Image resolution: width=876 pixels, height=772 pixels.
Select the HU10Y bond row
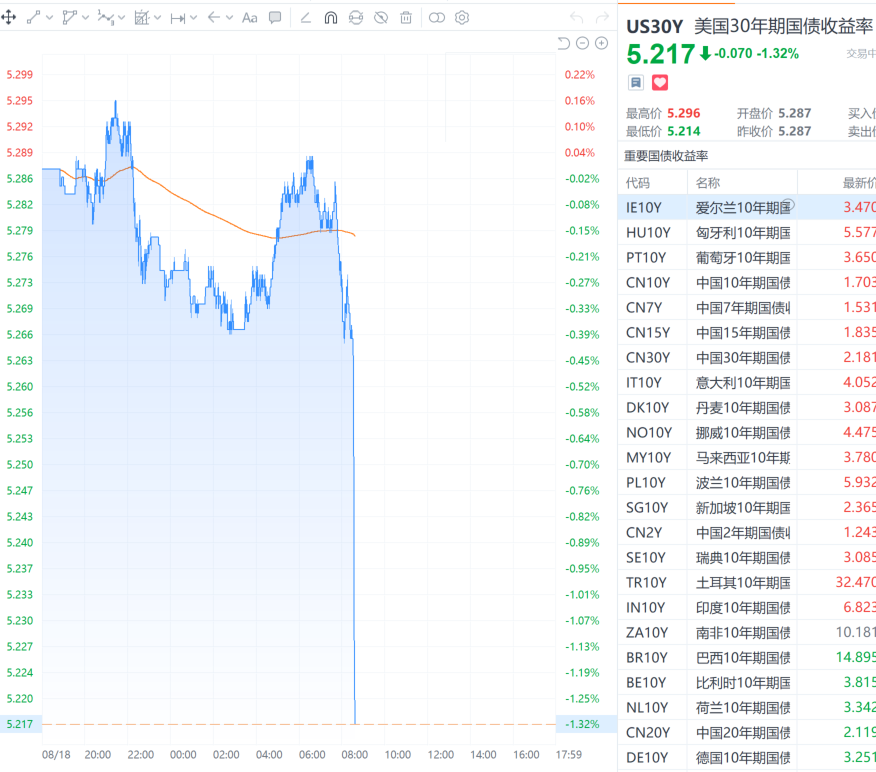[x=747, y=232]
